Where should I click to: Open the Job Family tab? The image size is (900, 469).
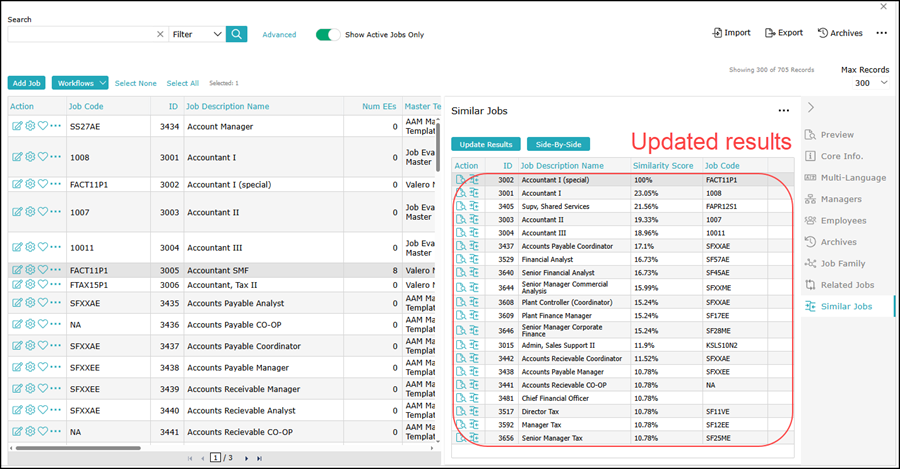point(843,264)
